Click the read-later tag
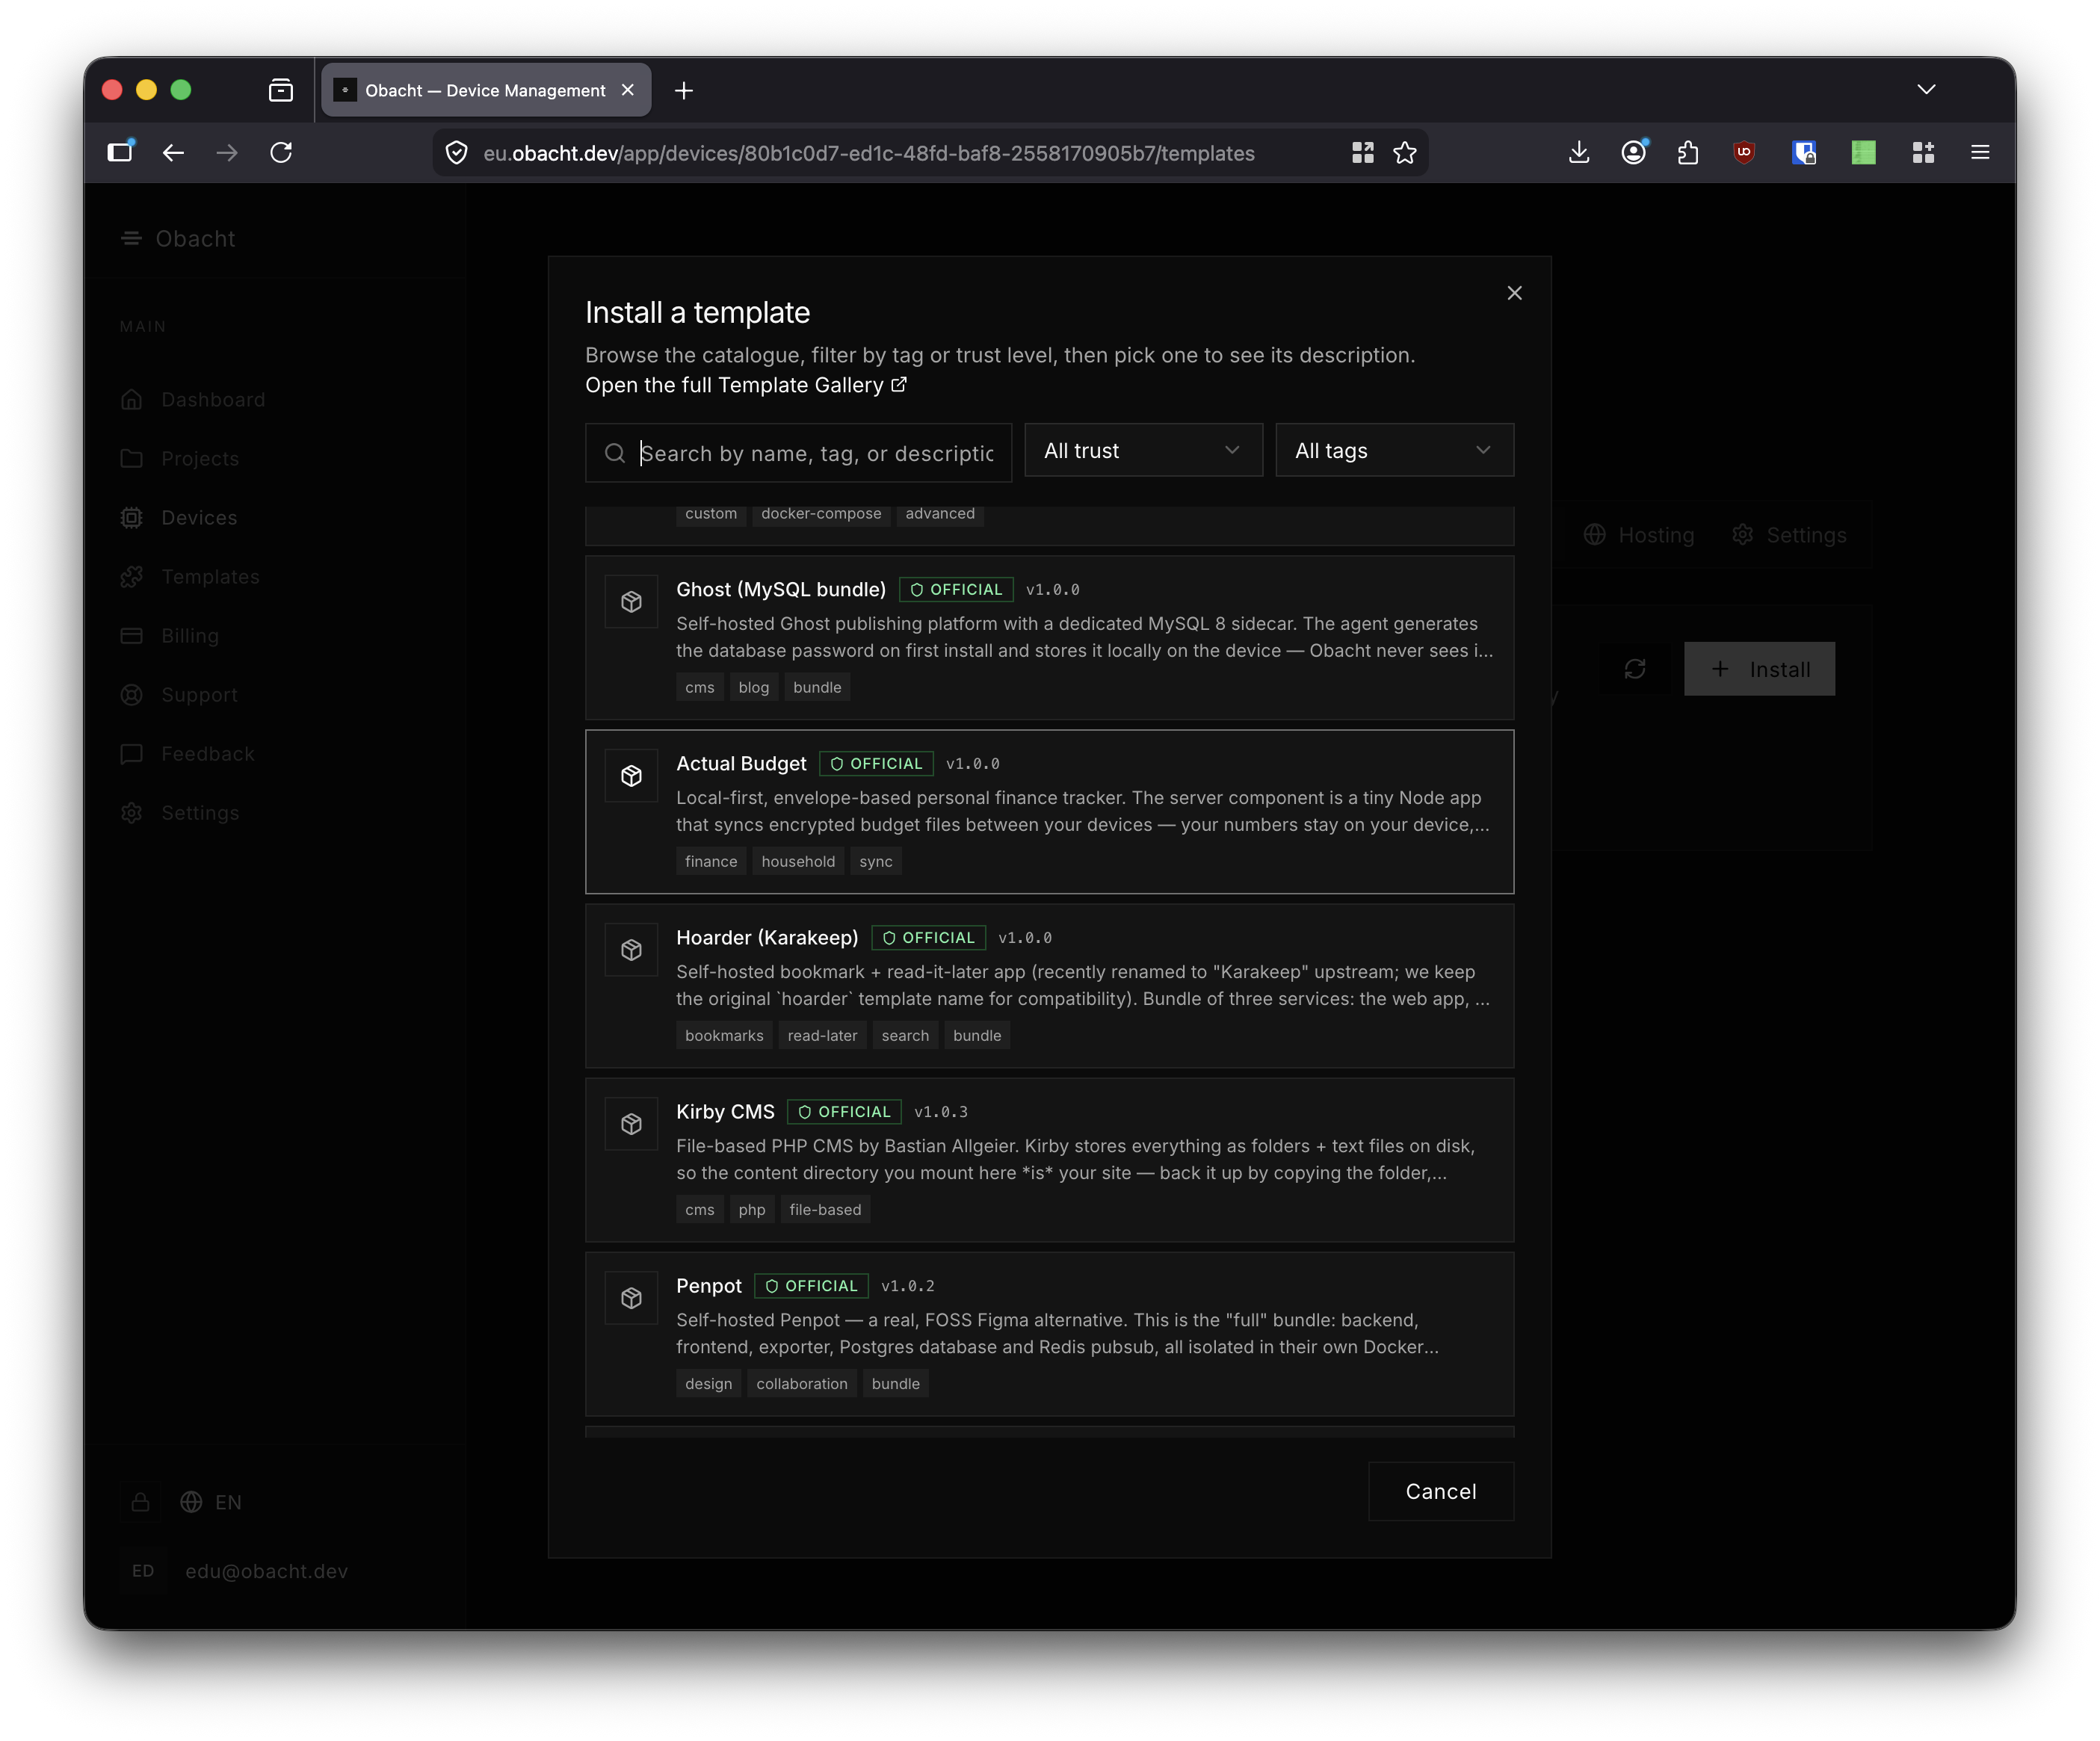The height and width of the screenshot is (1741, 2100). [x=822, y=1035]
